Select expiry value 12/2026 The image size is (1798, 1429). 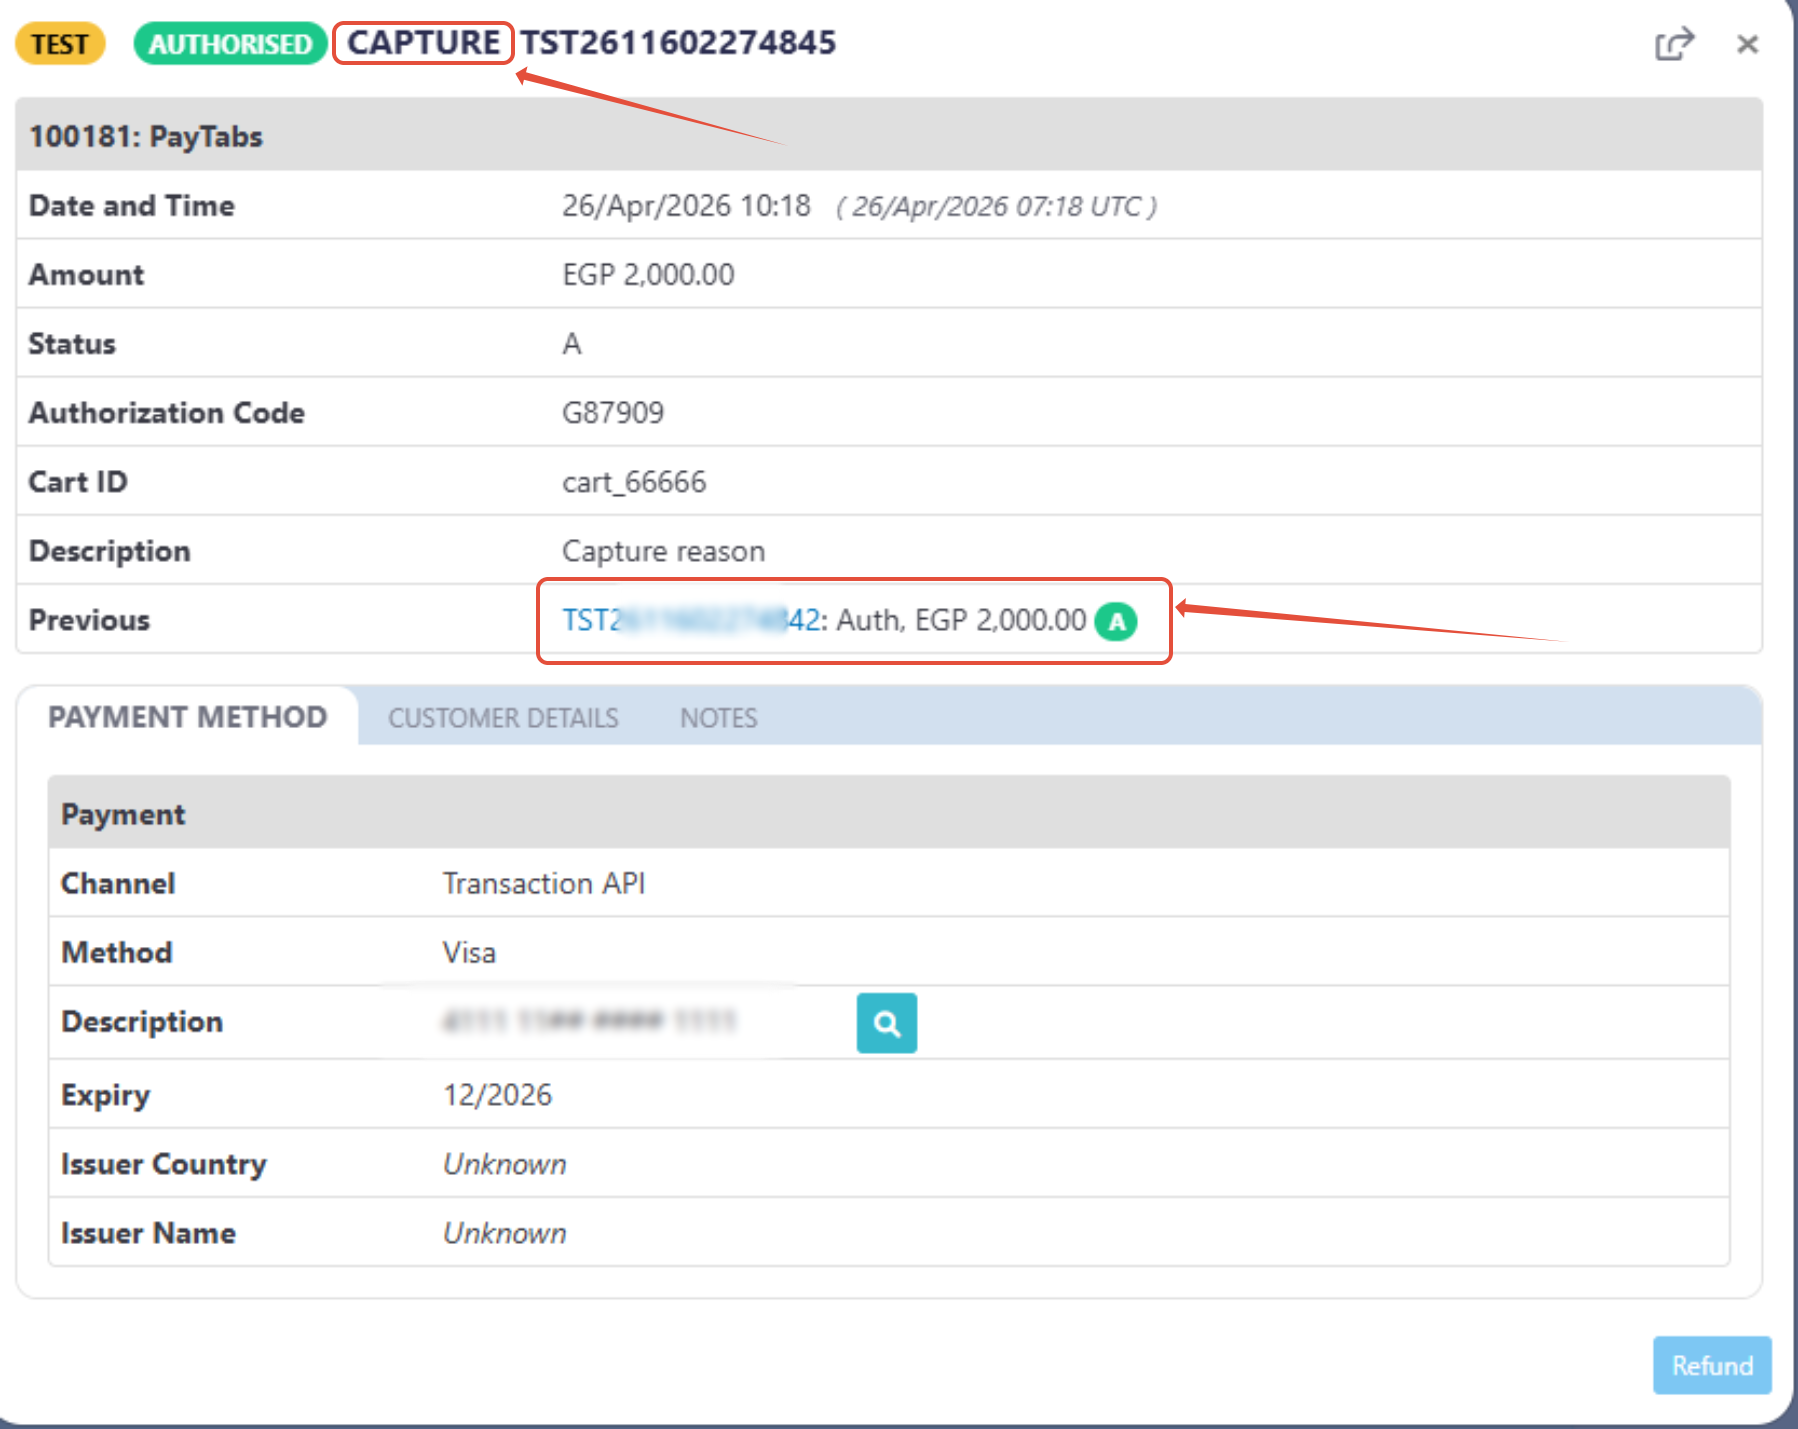point(497,1094)
